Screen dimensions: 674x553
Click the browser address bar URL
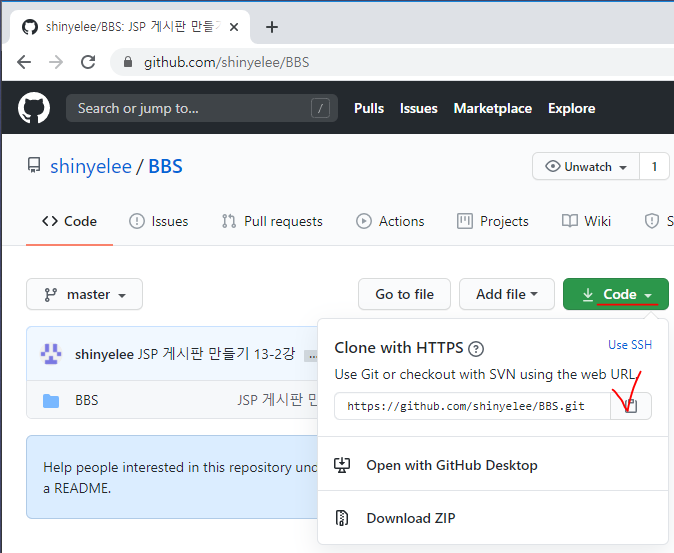click(227, 62)
